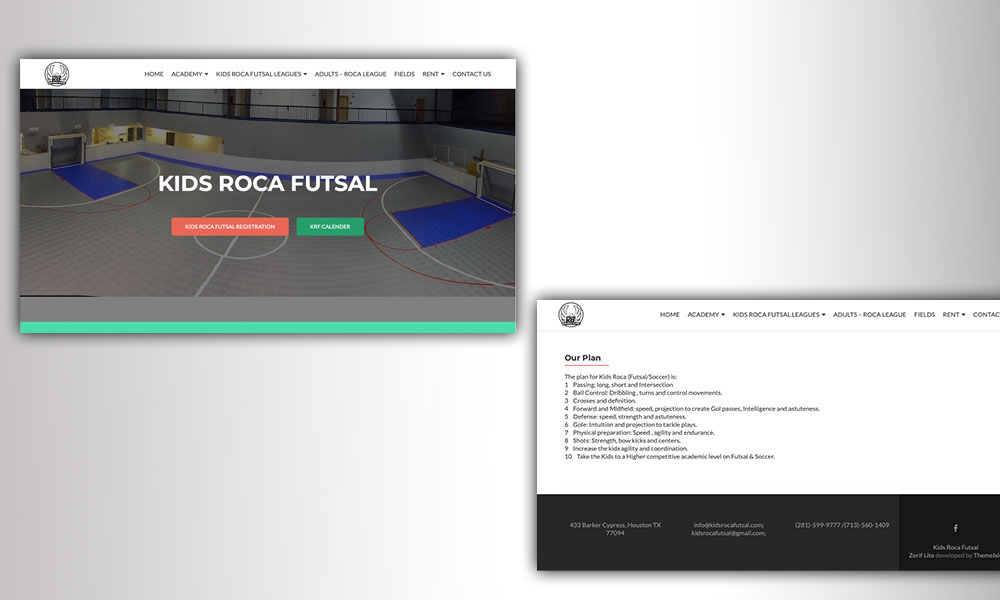
Task: Open ADULTS – ROCA LEAGUE in hero page nav
Action: [x=350, y=74]
